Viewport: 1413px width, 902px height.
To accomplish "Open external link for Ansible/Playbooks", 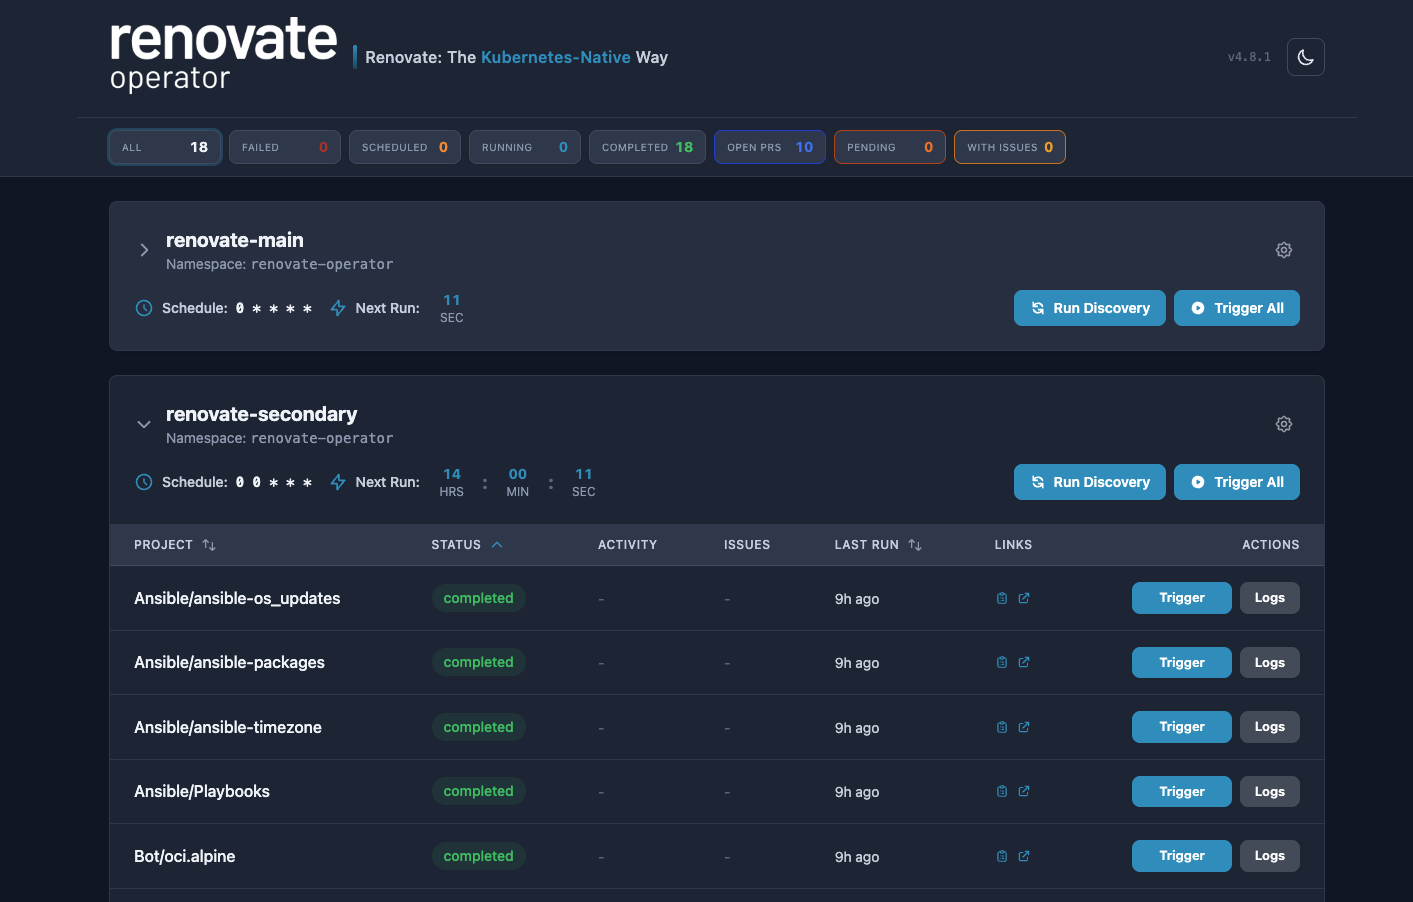I will point(1024,791).
